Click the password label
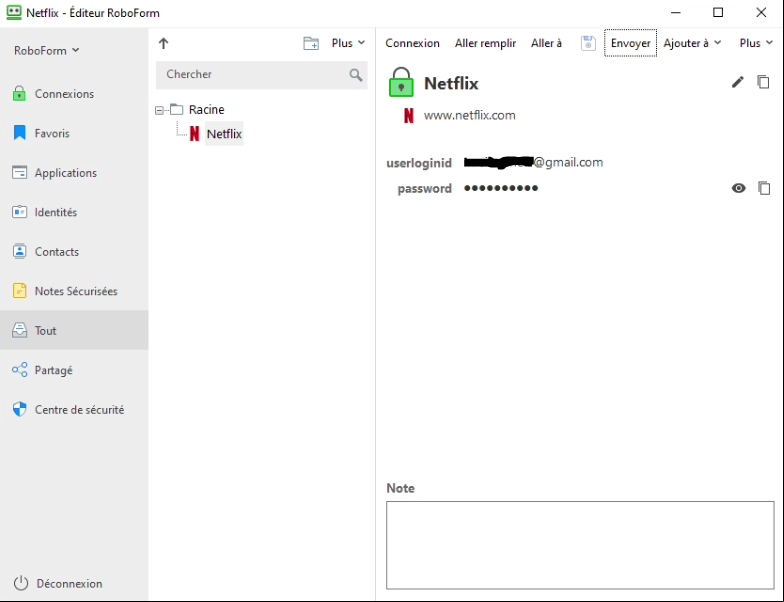Viewport: 784px width, 602px height. [x=424, y=188]
